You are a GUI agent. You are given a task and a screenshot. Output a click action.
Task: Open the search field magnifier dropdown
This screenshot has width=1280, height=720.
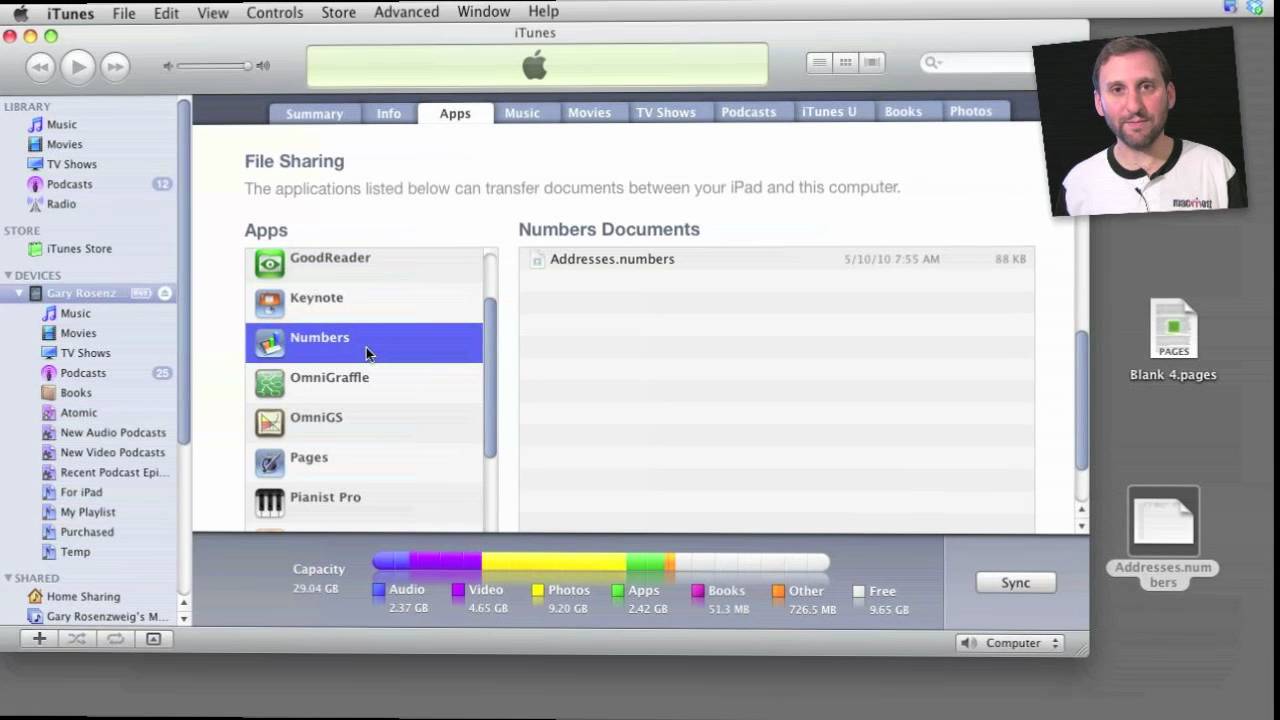(x=932, y=63)
